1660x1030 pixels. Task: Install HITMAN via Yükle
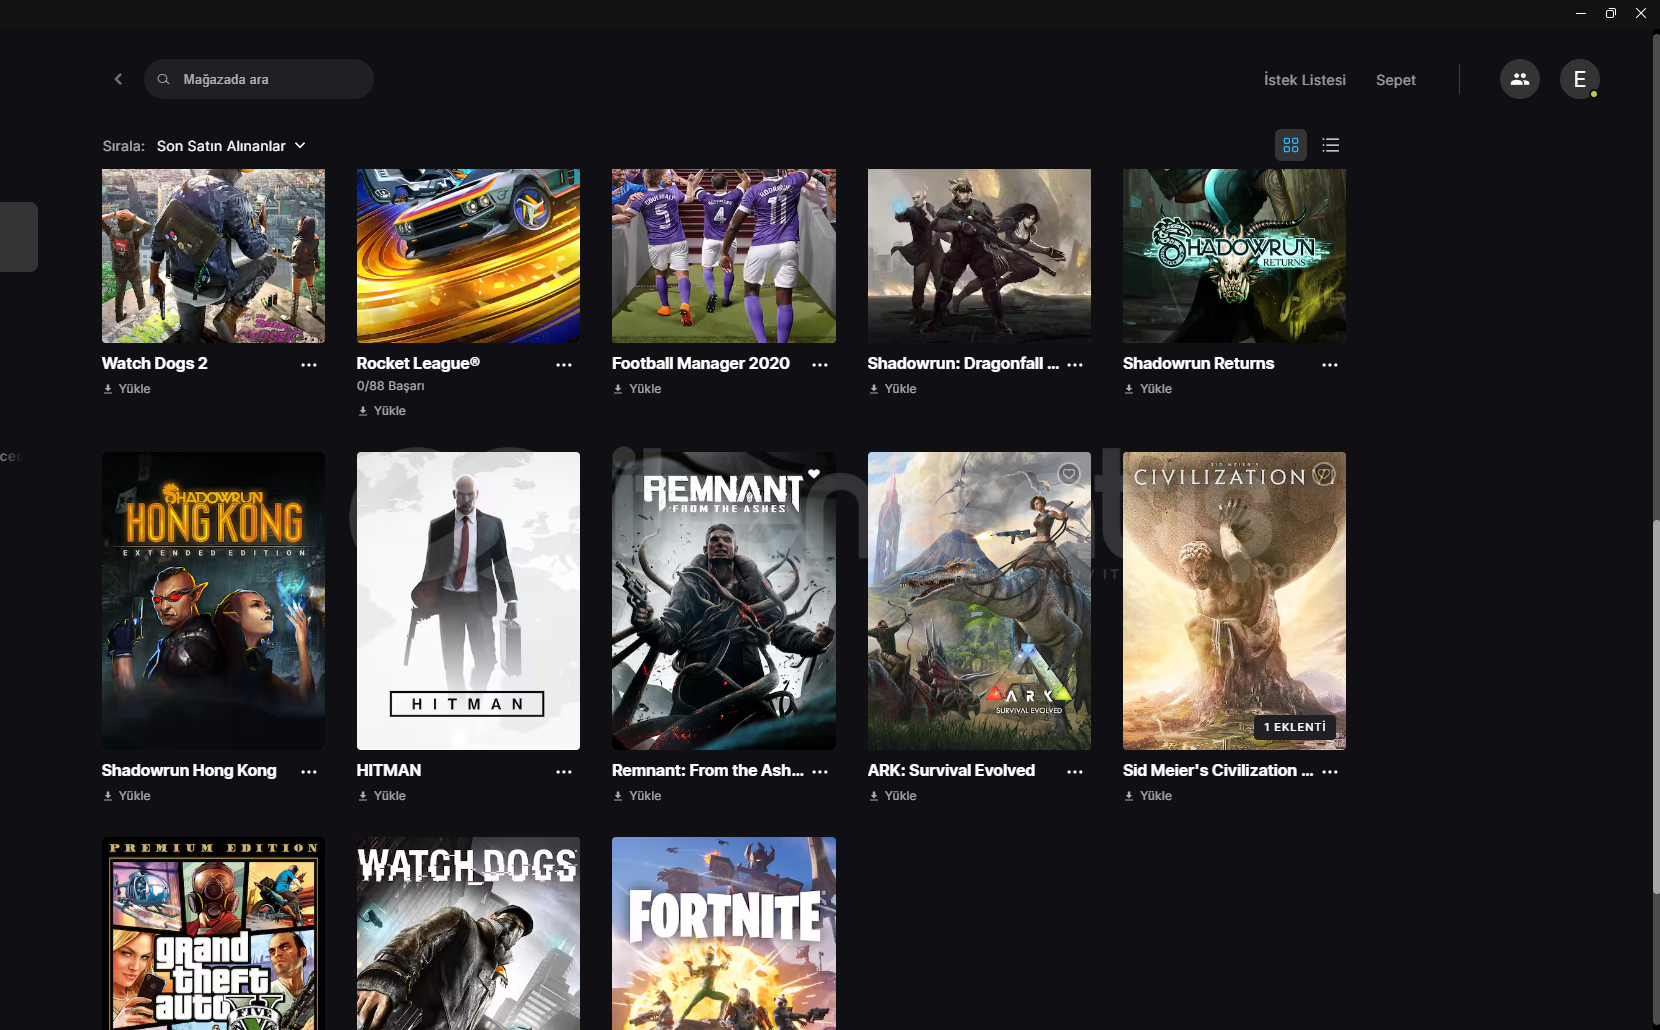(x=382, y=796)
